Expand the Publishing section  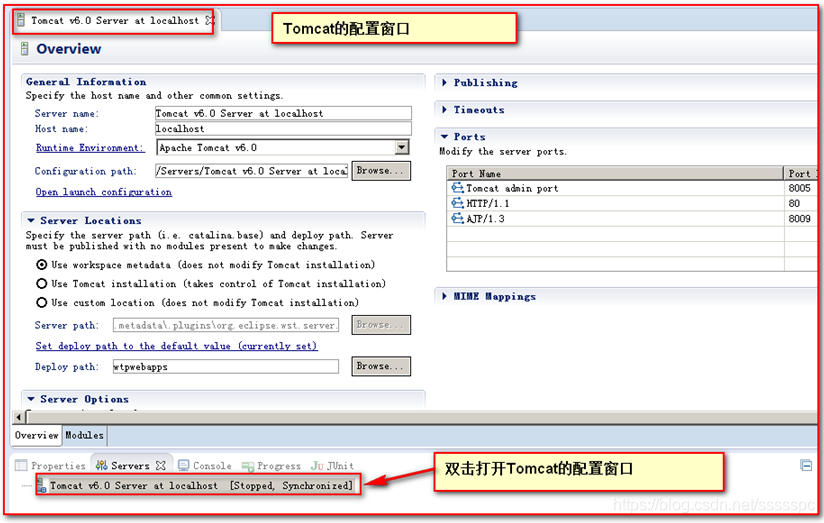pyautogui.click(x=444, y=83)
